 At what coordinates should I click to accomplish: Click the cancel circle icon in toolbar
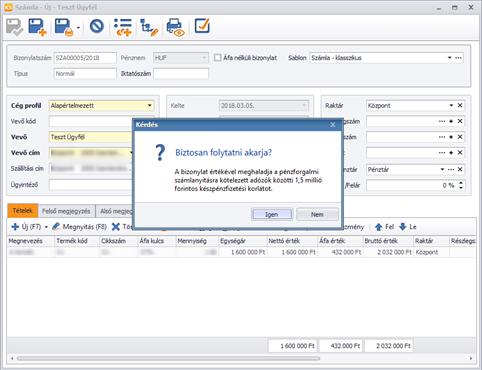[x=97, y=26]
